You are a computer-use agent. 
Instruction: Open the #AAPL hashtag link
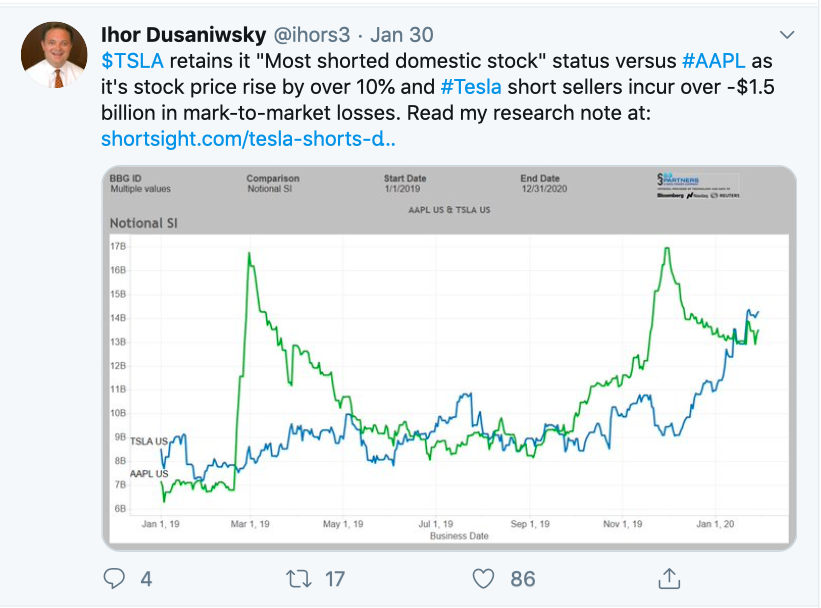point(715,61)
